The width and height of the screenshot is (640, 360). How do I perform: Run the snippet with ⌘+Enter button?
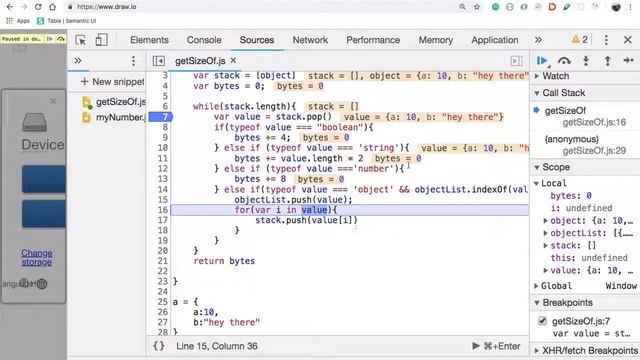(496, 346)
